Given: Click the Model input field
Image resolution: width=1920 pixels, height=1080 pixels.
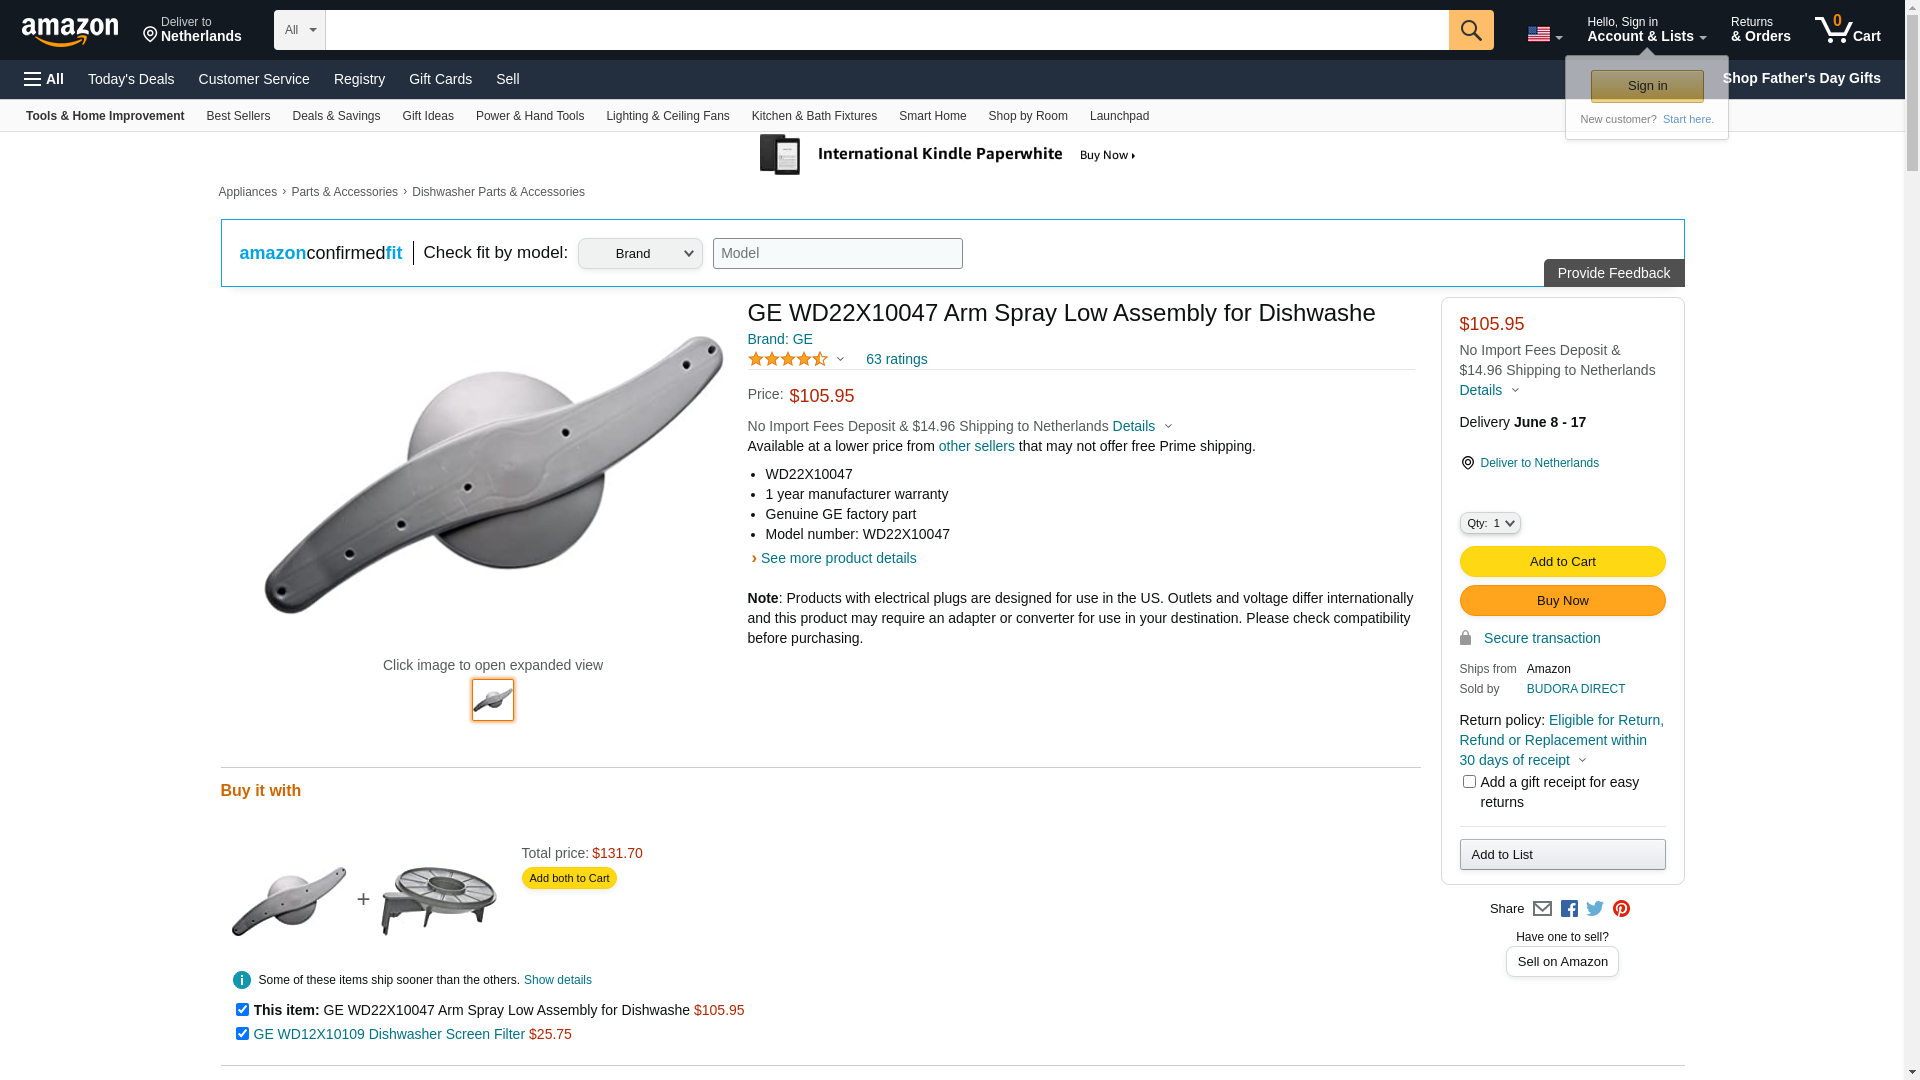Looking at the screenshot, I should coord(837,253).
